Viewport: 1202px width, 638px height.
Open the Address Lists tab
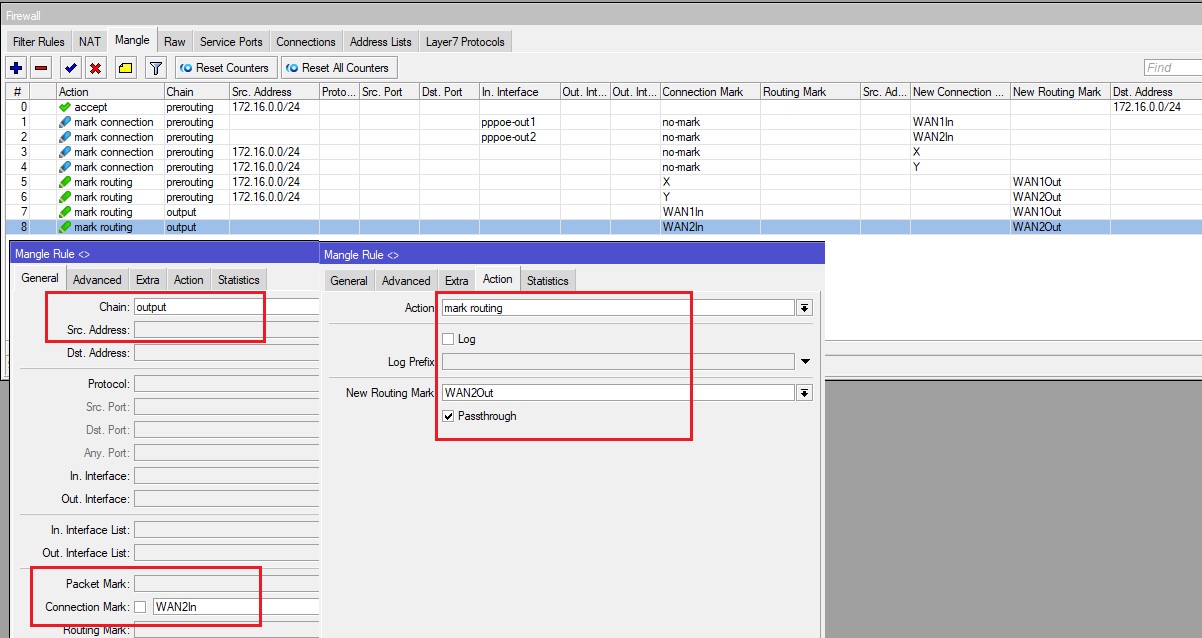pos(381,42)
